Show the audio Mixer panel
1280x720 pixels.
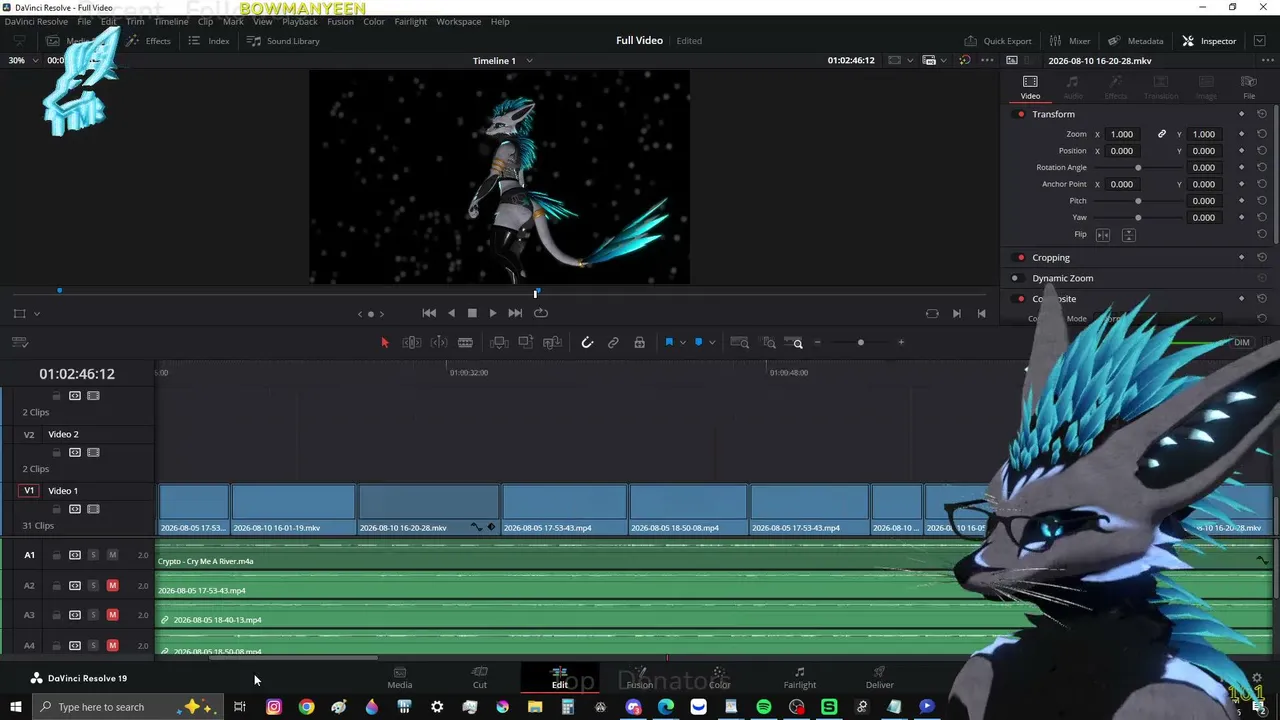point(1069,41)
